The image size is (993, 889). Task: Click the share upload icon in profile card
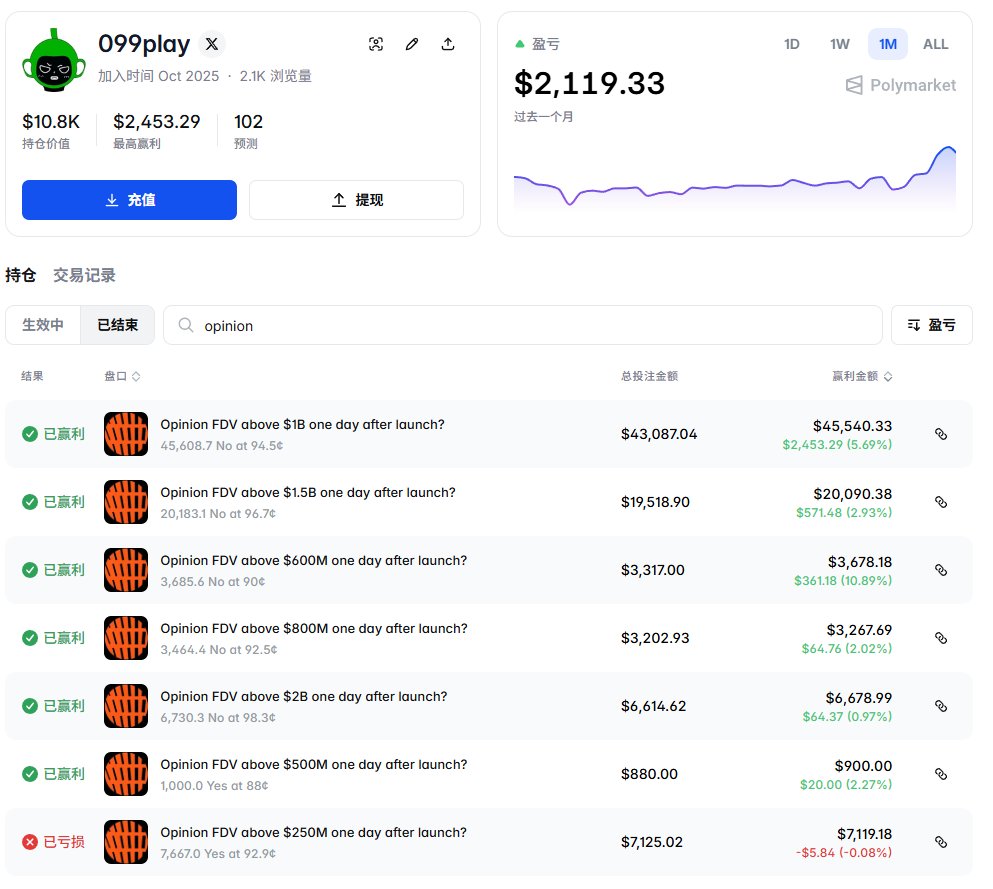tap(448, 44)
